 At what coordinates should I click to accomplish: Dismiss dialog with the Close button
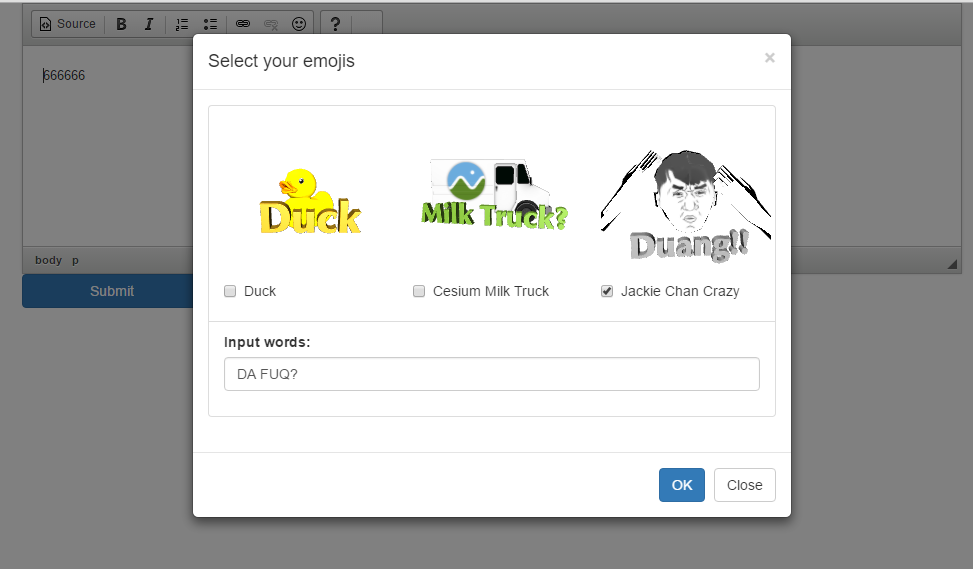[745, 485]
